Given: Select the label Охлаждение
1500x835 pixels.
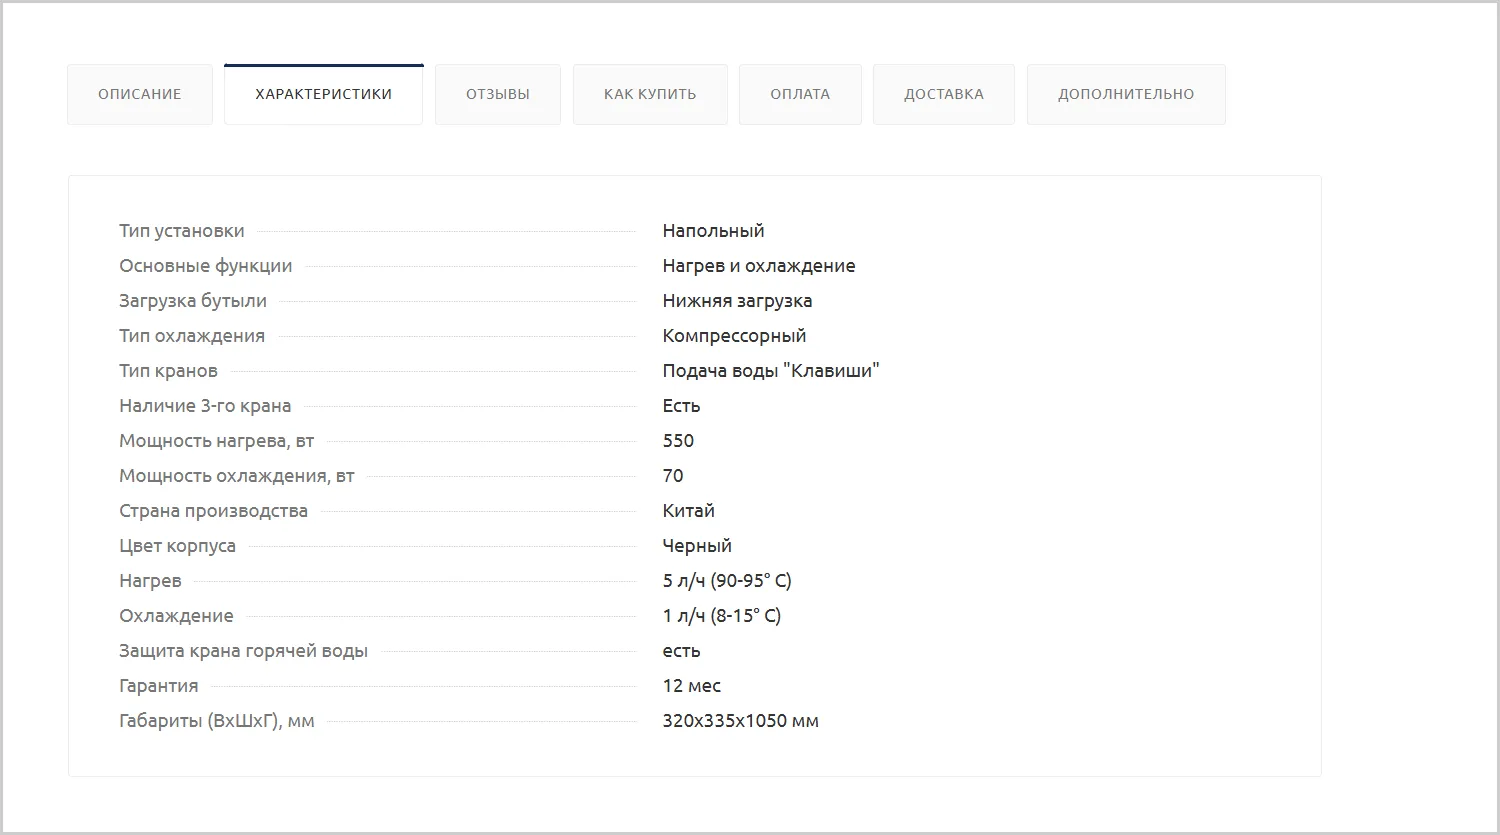Looking at the screenshot, I should point(176,616).
